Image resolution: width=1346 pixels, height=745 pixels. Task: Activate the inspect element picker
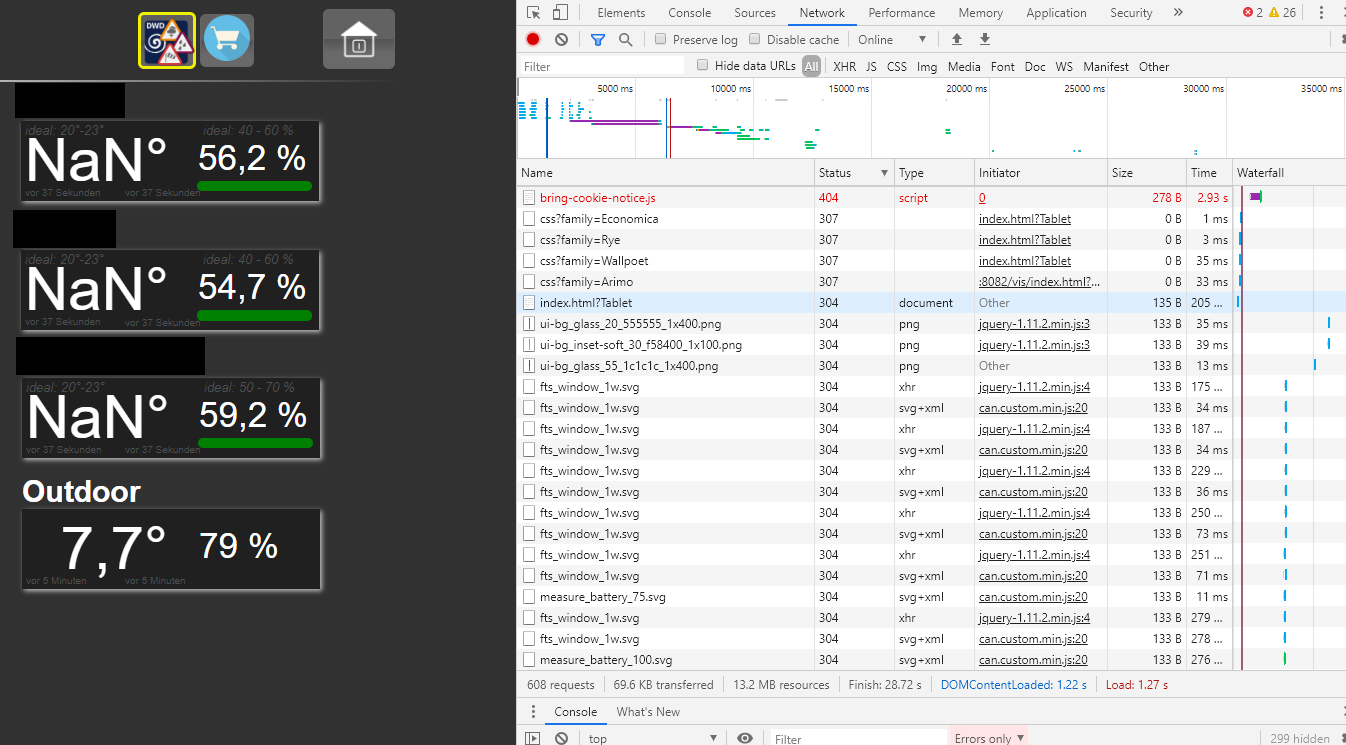click(x=534, y=13)
